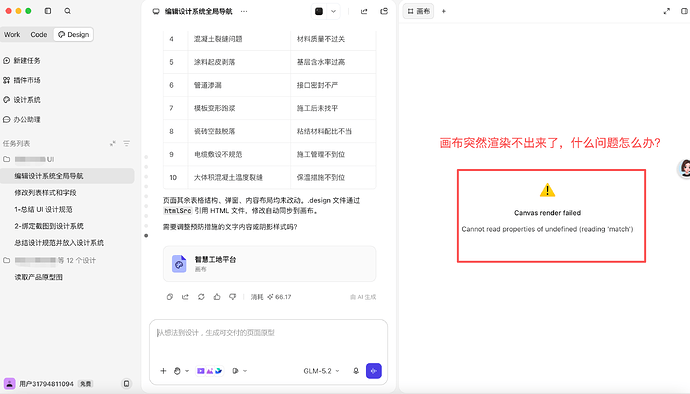
Task: Open the task list filter icon
Action: click(126, 144)
